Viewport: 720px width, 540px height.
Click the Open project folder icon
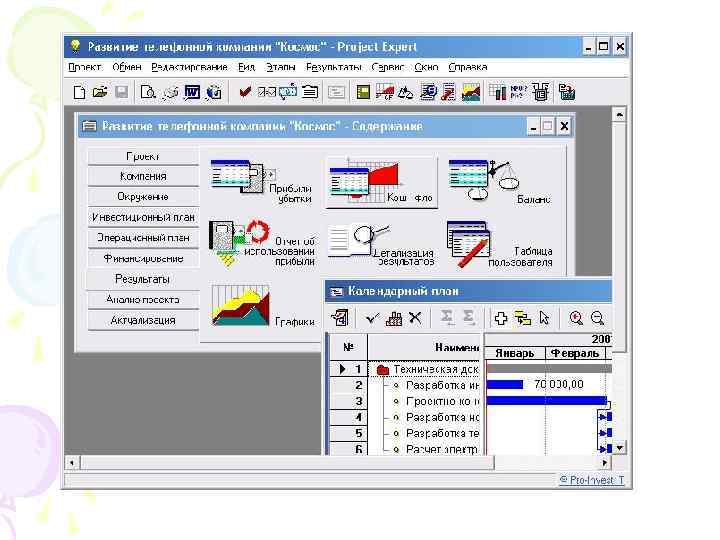tap(100, 92)
